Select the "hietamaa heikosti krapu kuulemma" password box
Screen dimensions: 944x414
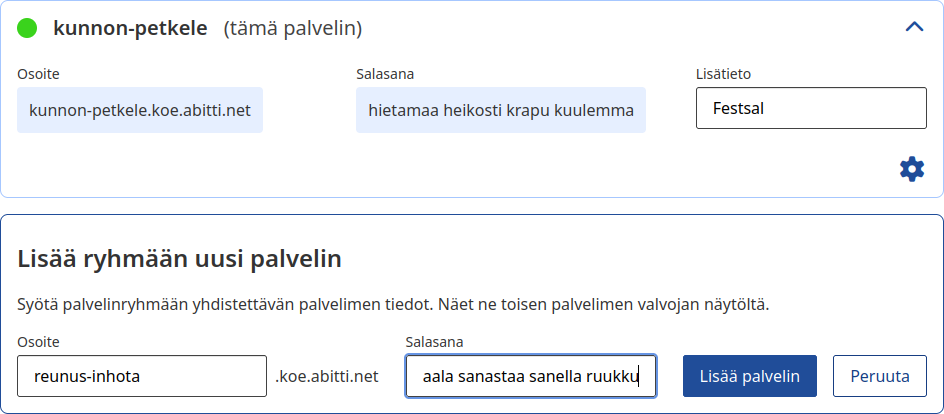(501, 110)
